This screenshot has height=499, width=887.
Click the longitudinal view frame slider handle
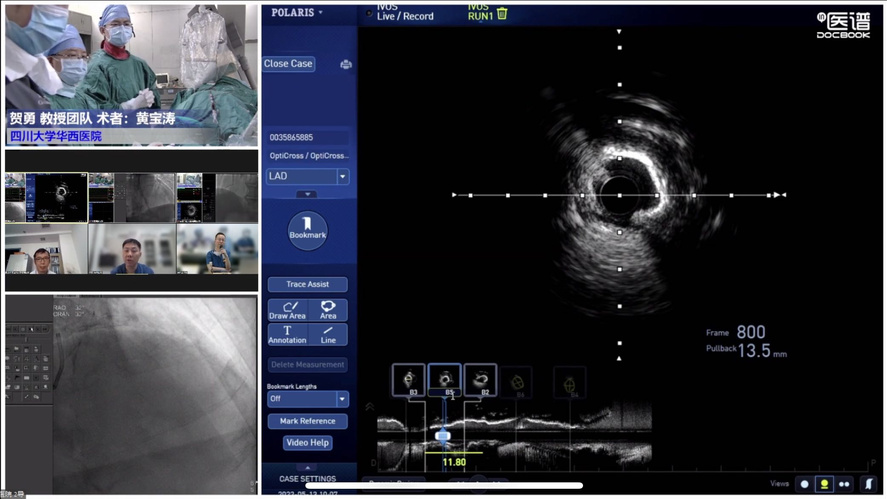443,436
